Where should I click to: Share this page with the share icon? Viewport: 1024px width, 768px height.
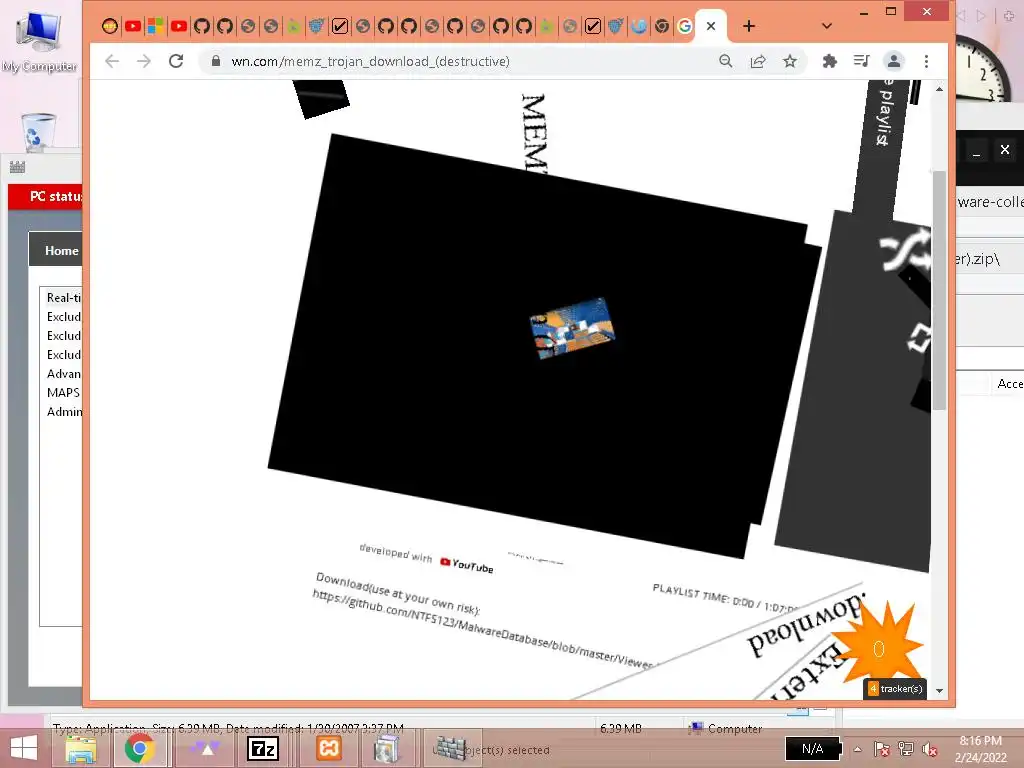click(758, 61)
